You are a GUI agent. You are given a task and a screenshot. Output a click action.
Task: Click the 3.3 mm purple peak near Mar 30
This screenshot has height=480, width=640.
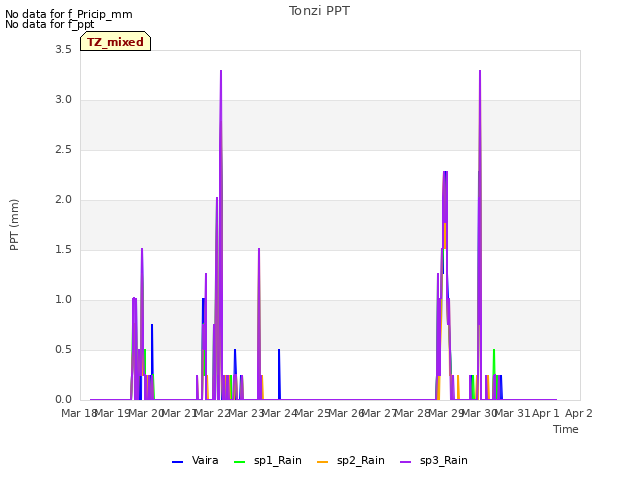[x=480, y=71]
